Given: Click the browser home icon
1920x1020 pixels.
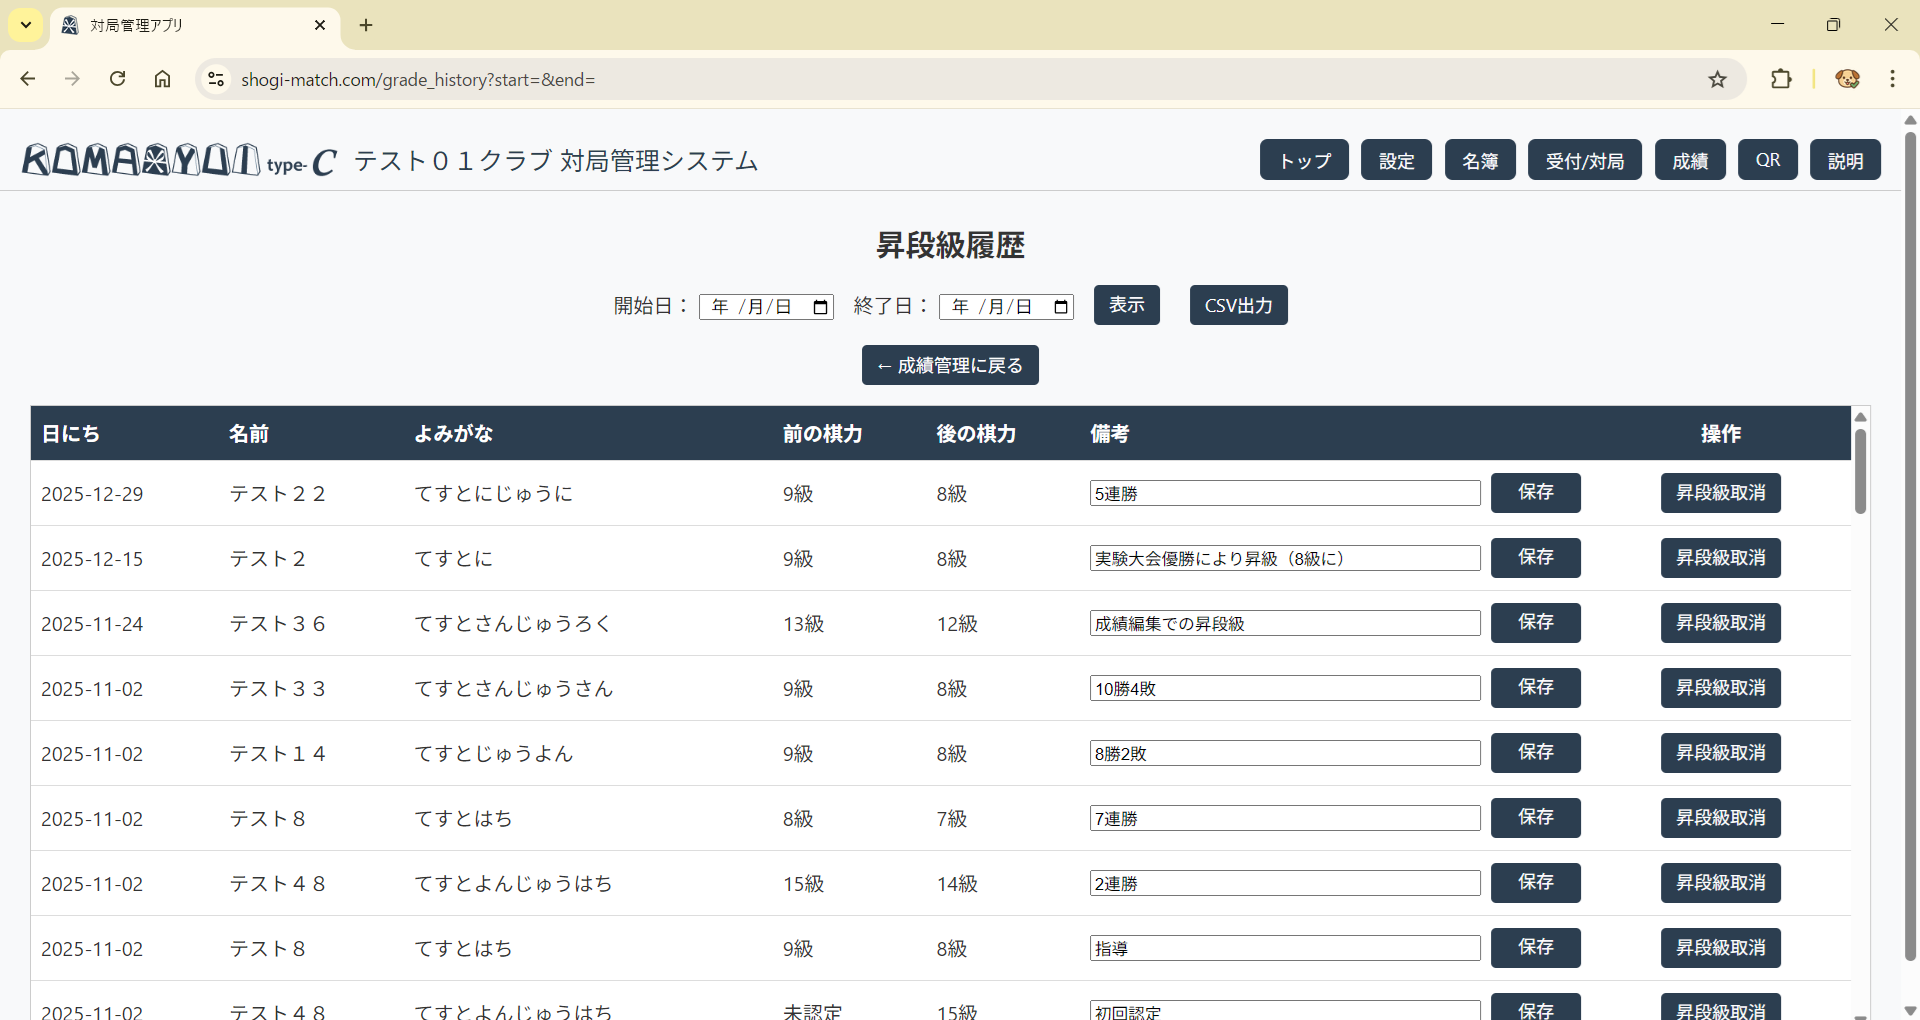Looking at the screenshot, I should (x=162, y=79).
